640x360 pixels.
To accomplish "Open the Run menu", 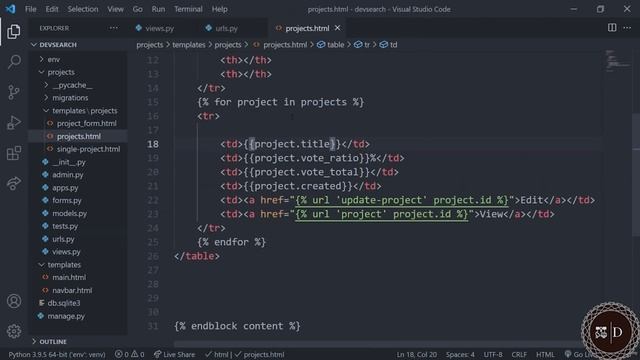I will (x=158, y=9).
